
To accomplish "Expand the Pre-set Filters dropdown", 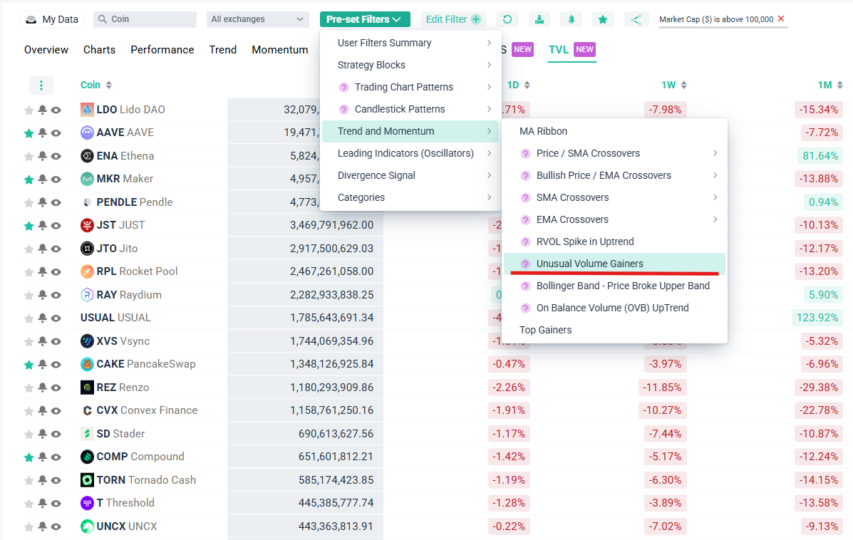I will (x=365, y=19).
